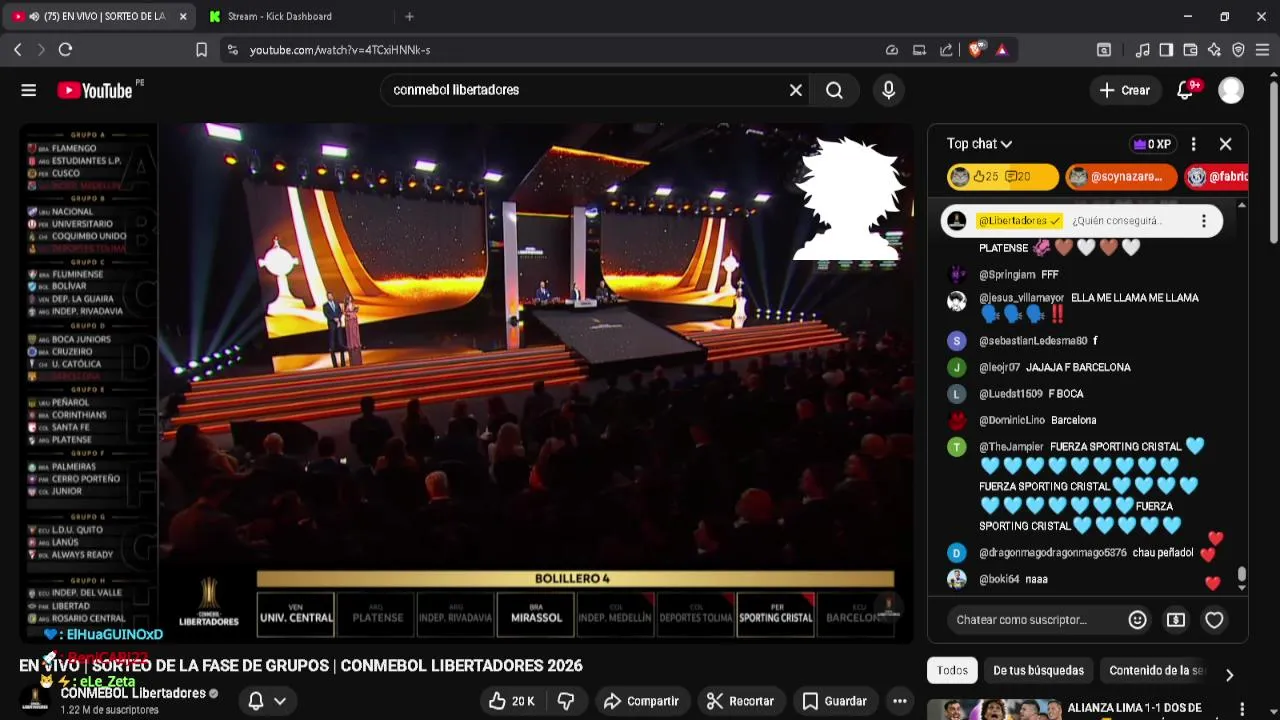Click the search magnifier button

point(834,90)
